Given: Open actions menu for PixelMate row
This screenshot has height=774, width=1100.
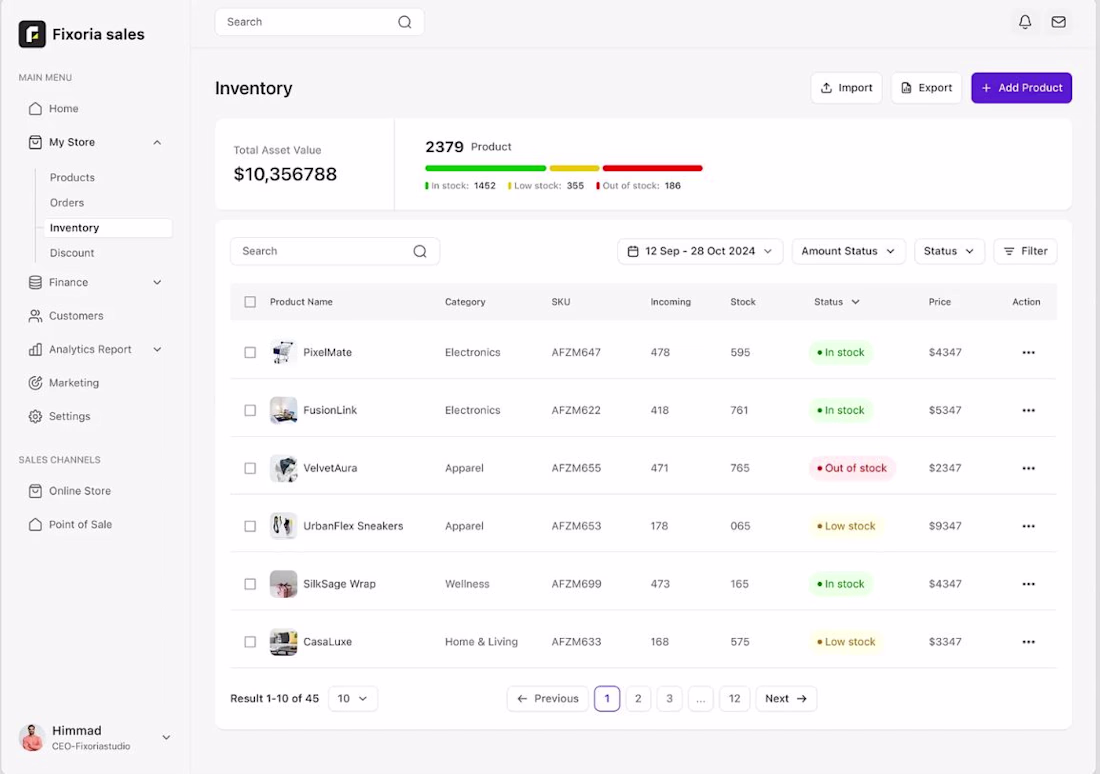Looking at the screenshot, I should [1028, 352].
